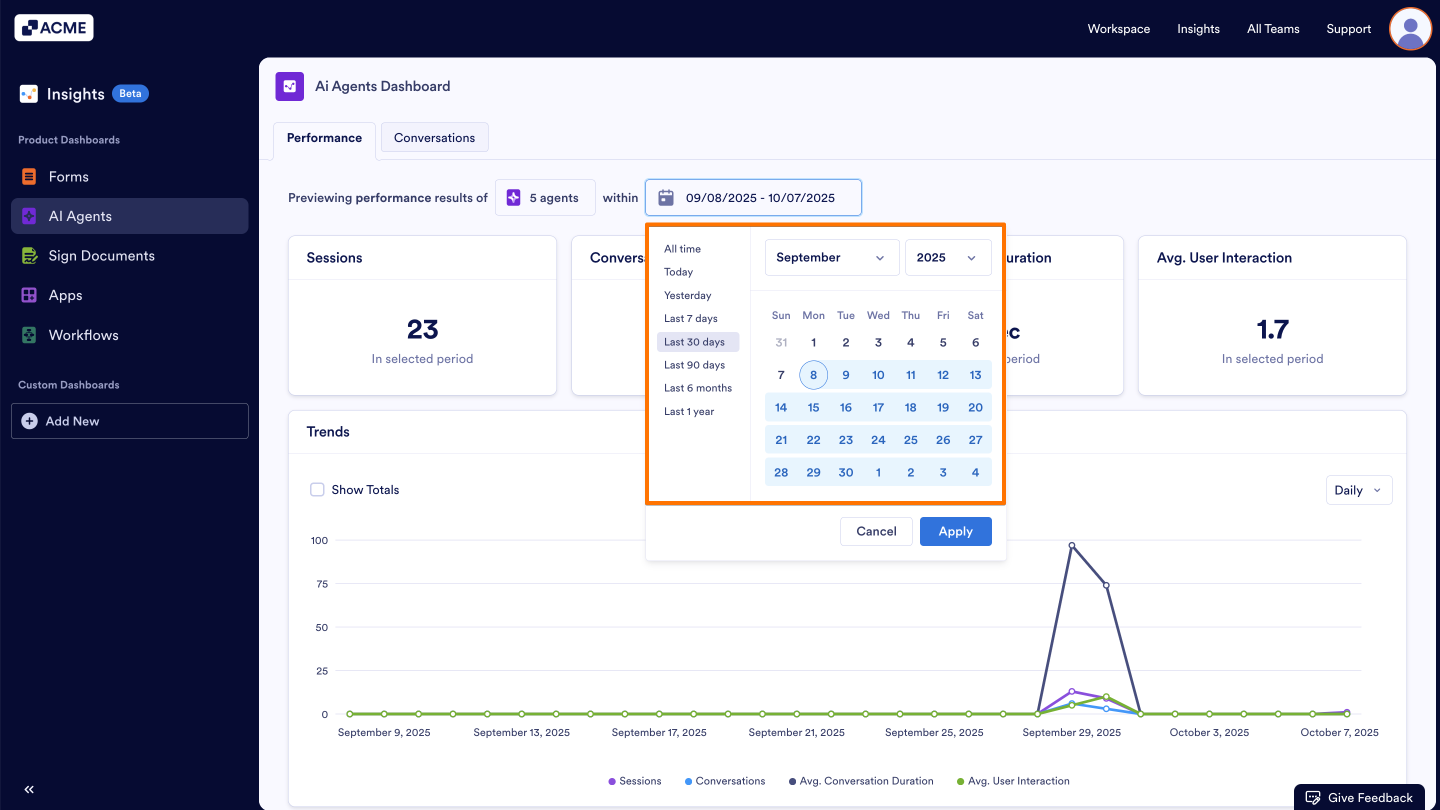Change the Daily granularity dropdown
This screenshot has width=1440, height=810.
[x=1358, y=490]
